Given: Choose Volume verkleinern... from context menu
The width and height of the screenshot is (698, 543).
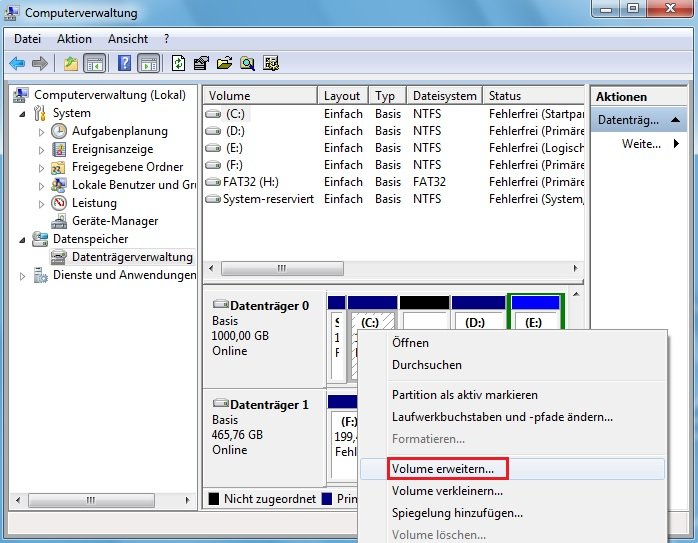Looking at the screenshot, I should point(512,491).
